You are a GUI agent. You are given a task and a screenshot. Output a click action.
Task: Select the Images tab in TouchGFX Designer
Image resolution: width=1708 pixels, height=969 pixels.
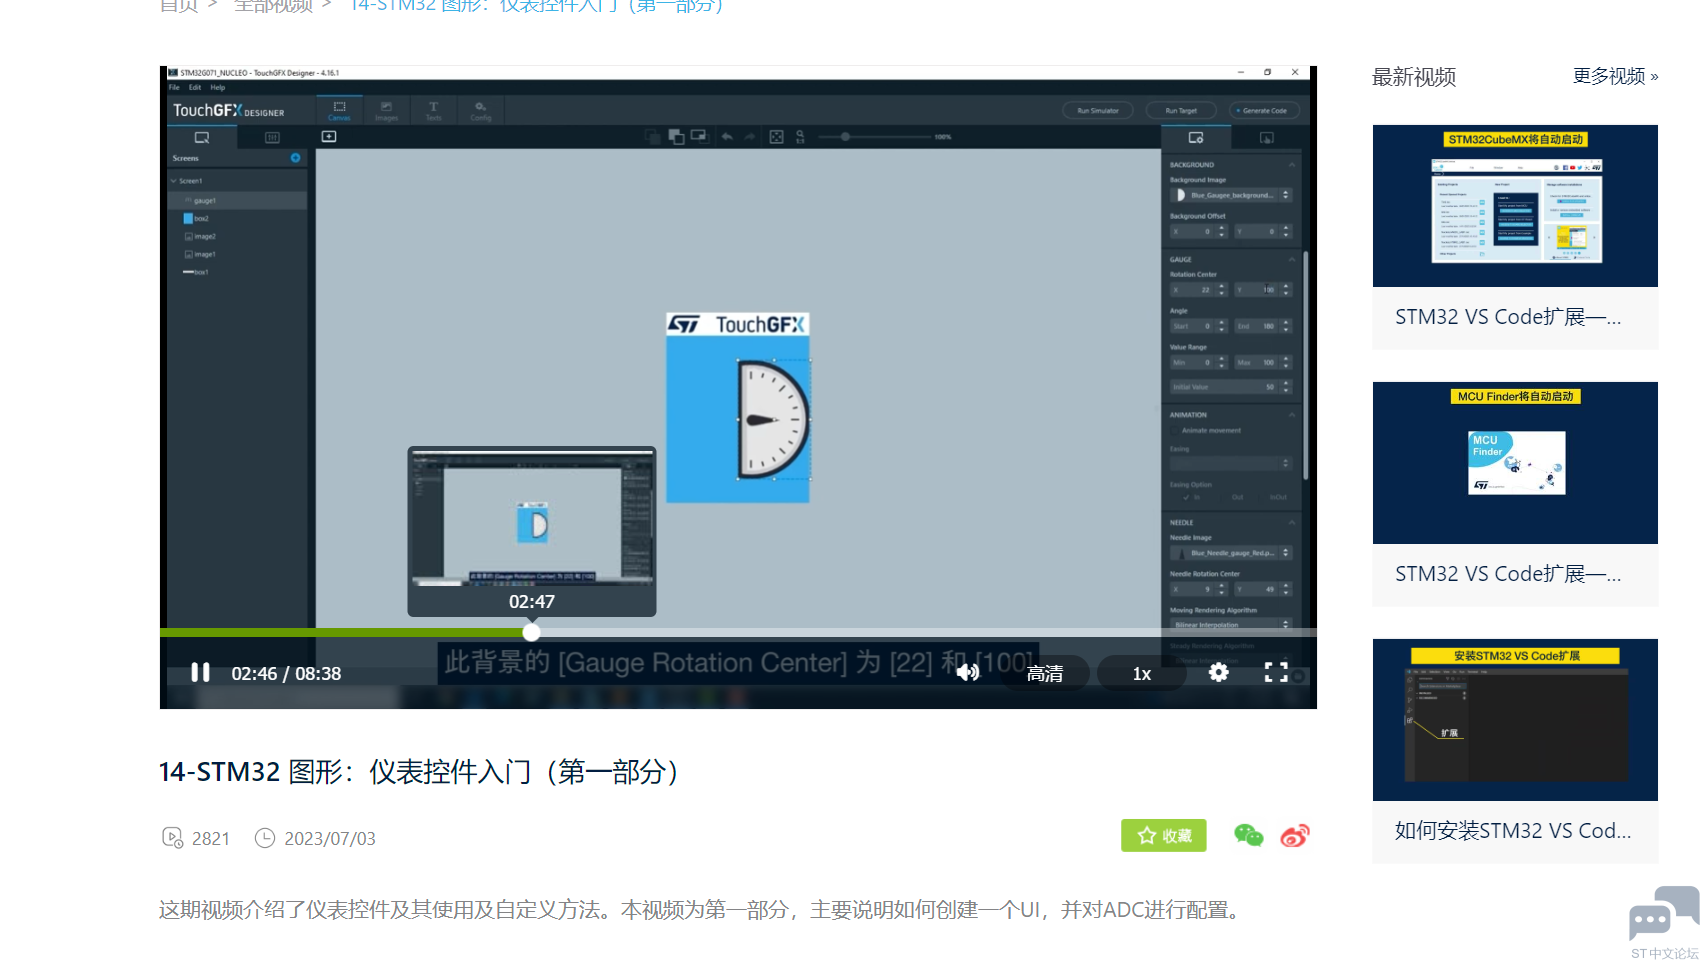point(386,110)
